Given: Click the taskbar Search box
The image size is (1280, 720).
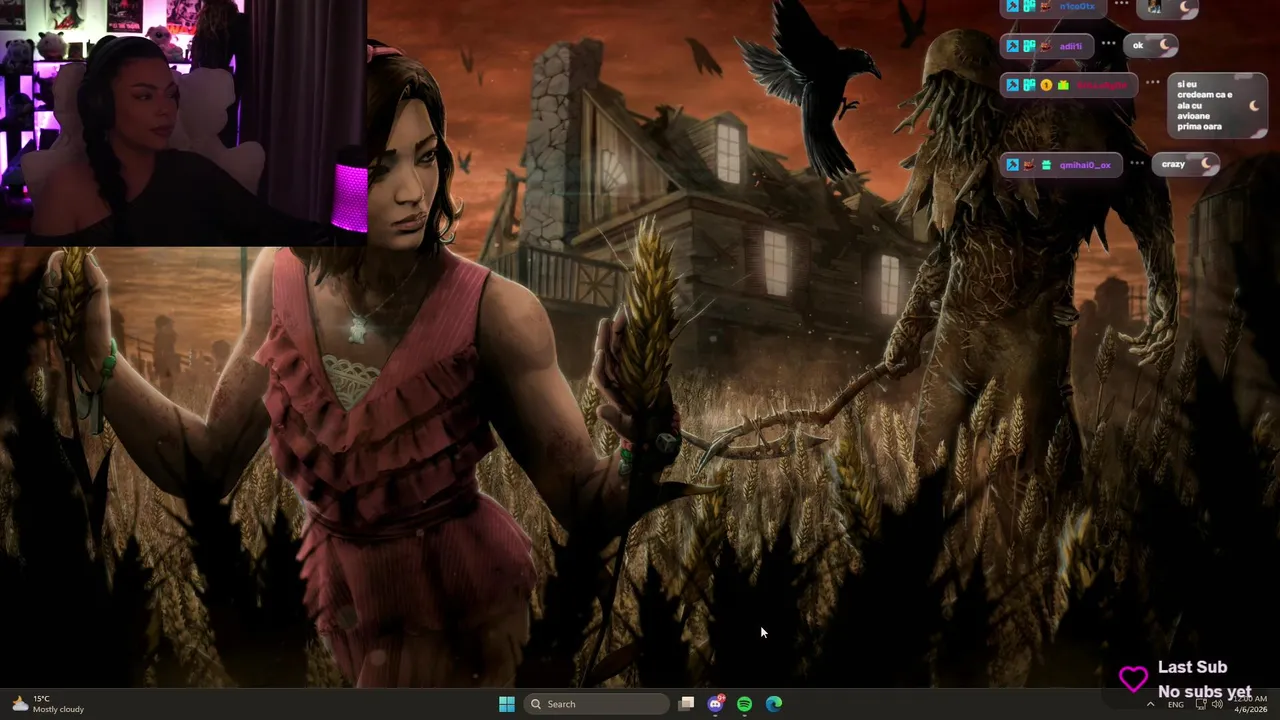Looking at the screenshot, I should click(597, 704).
